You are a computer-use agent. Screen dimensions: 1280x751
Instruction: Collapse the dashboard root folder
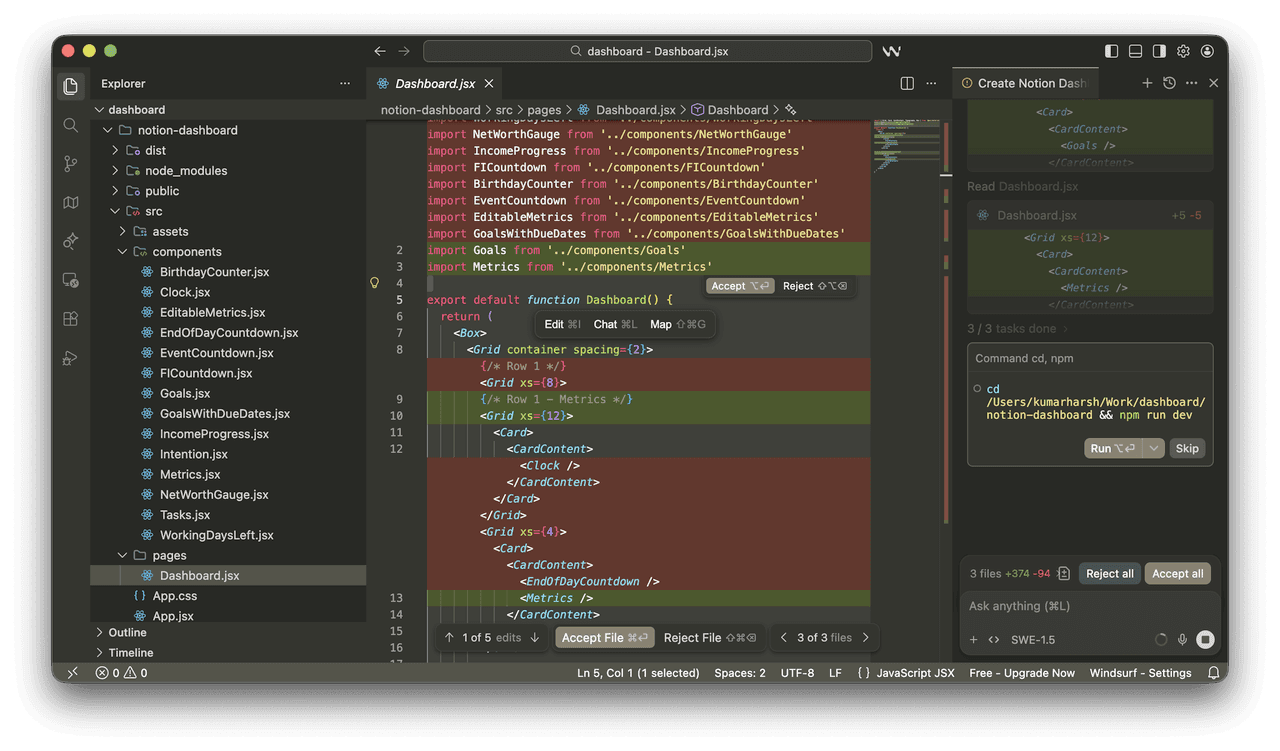point(99,110)
